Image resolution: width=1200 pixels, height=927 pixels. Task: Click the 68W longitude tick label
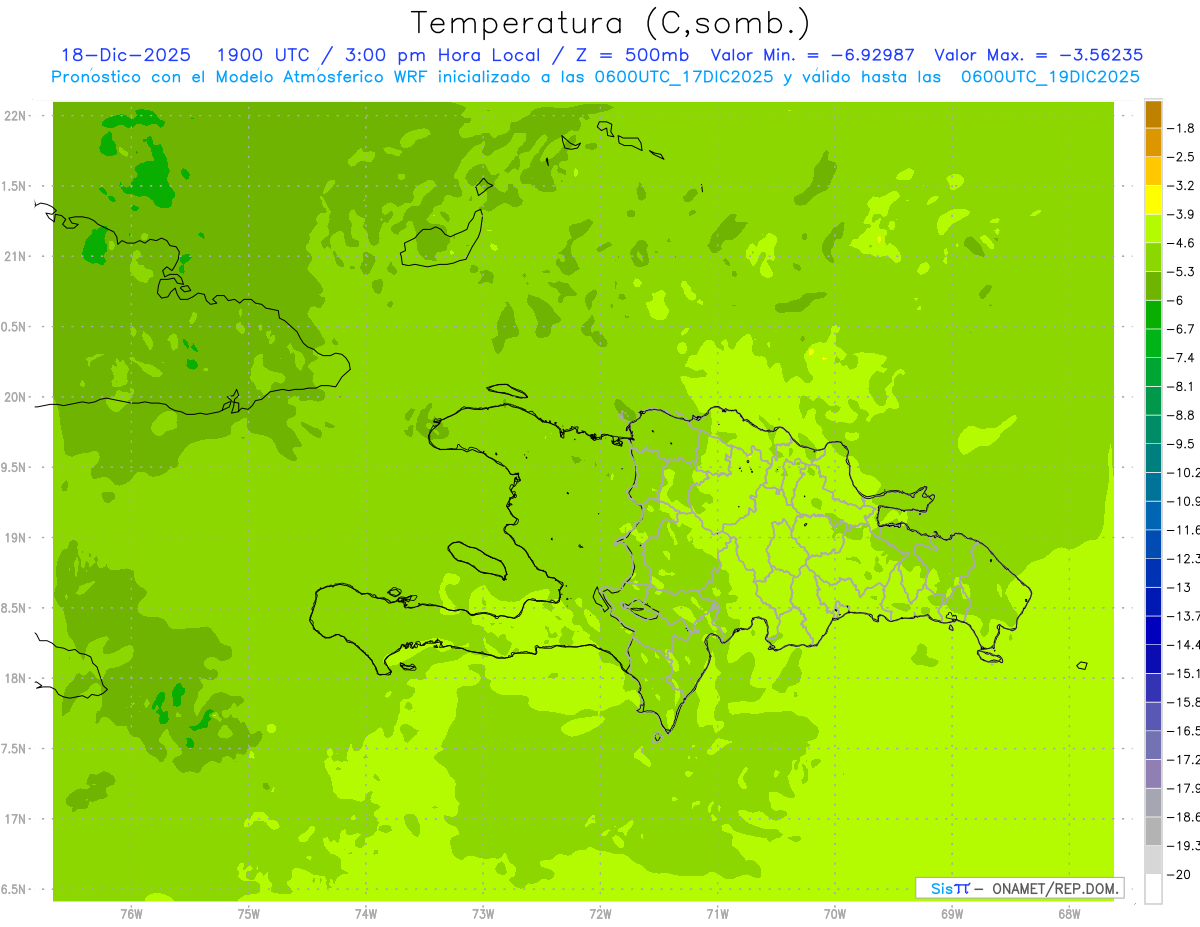point(1069,913)
